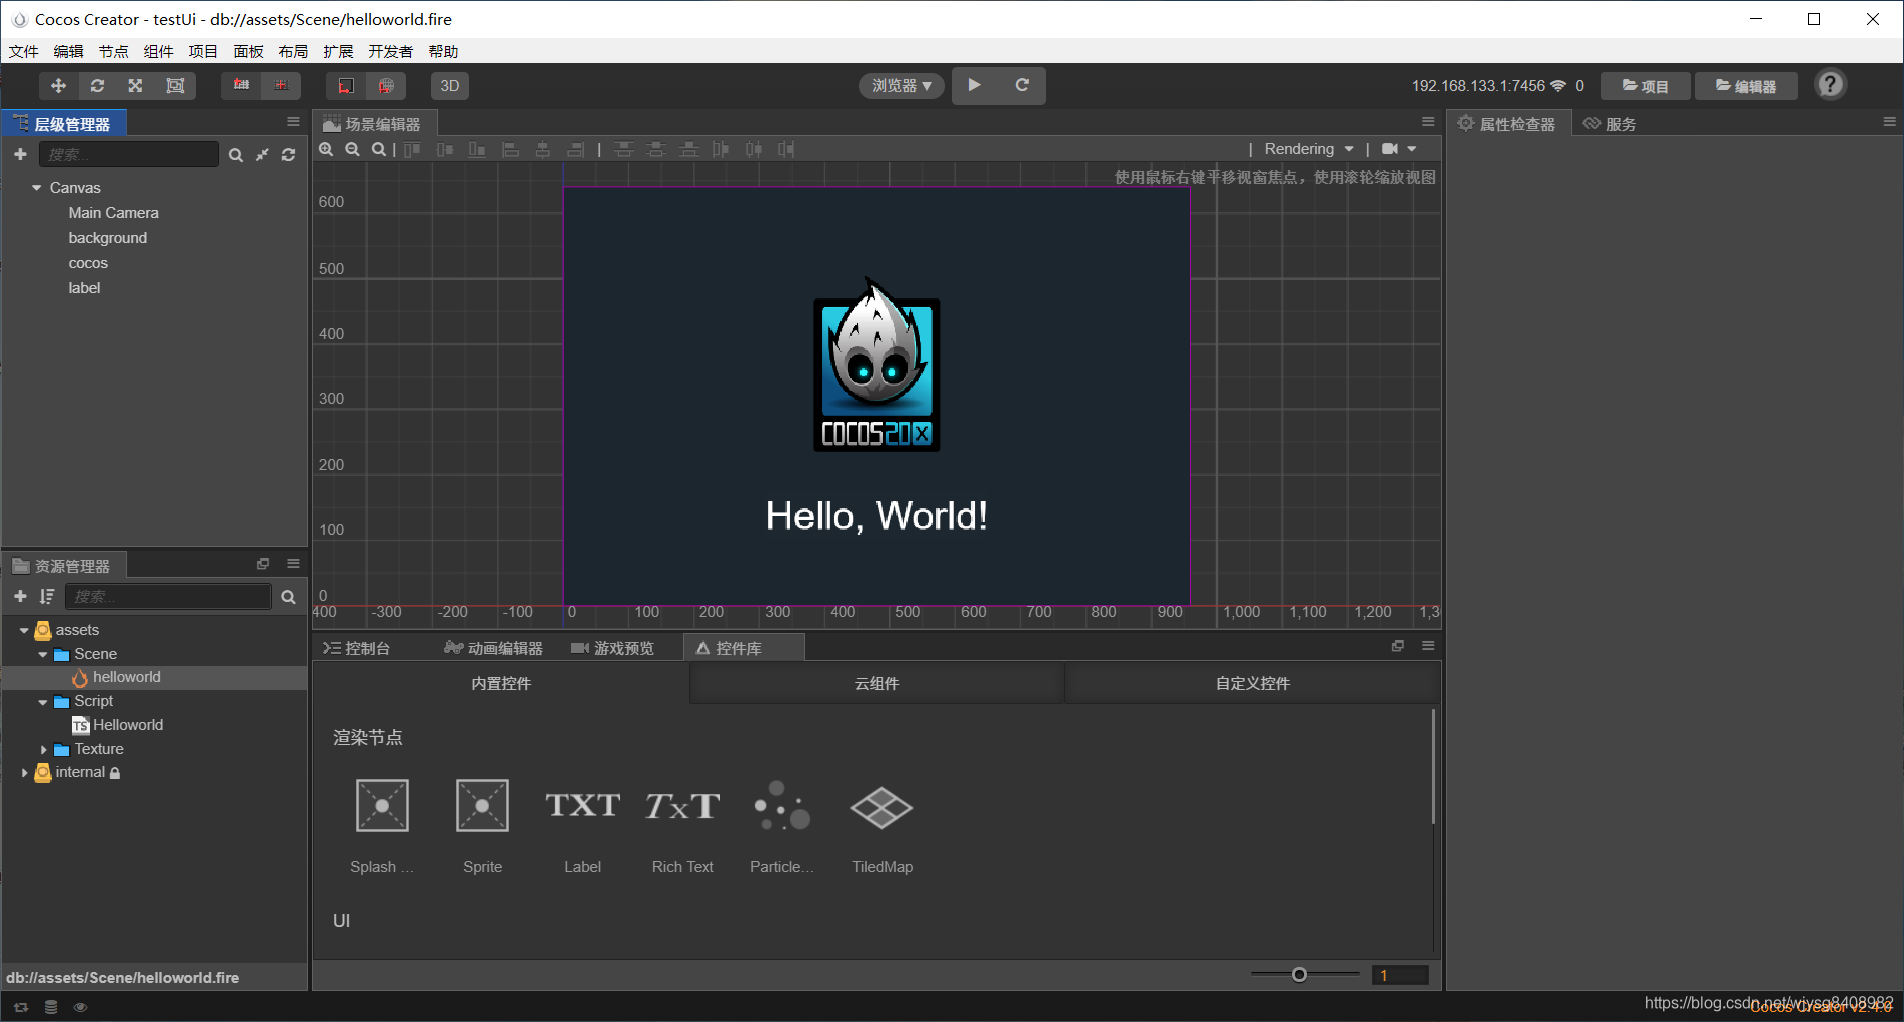The image size is (1904, 1022).
Task: Open the 浏览器 preview platform dropdown
Action: click(x=900, y=85)
